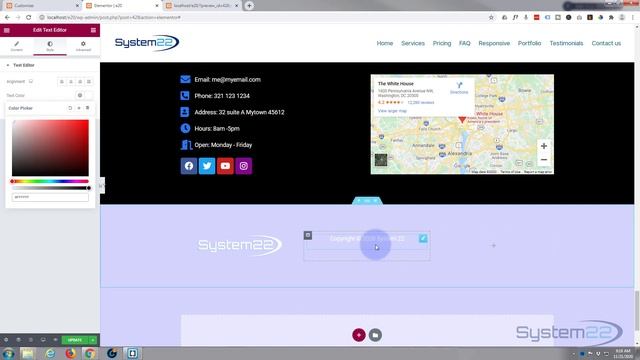
Task: Open the Navigator layers icon
Action: [18, 340]
